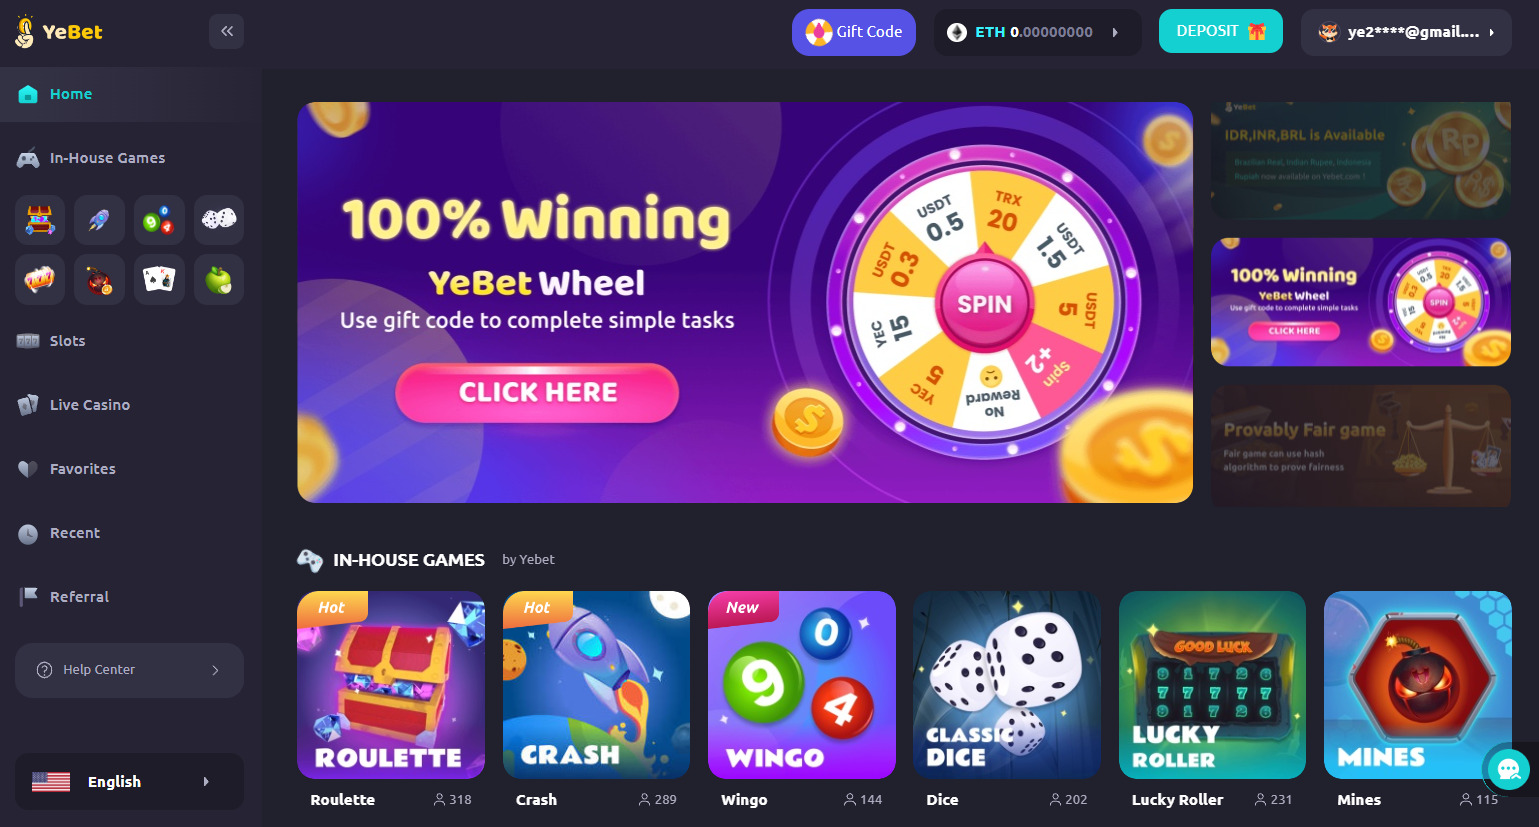Expand the ETH balance currency dropdown
The image size is (1539, 827).
pos(1037,32)
